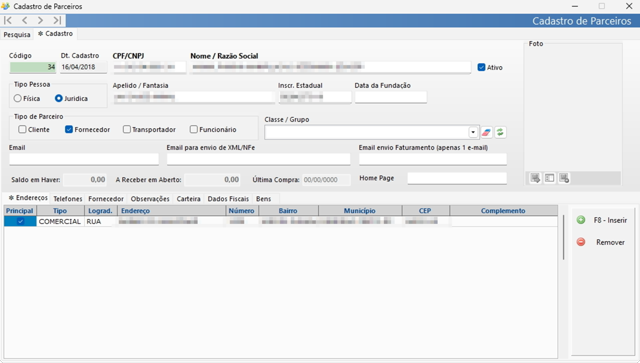Open the Fornecedor sub-tab

[x=106, y=199]
